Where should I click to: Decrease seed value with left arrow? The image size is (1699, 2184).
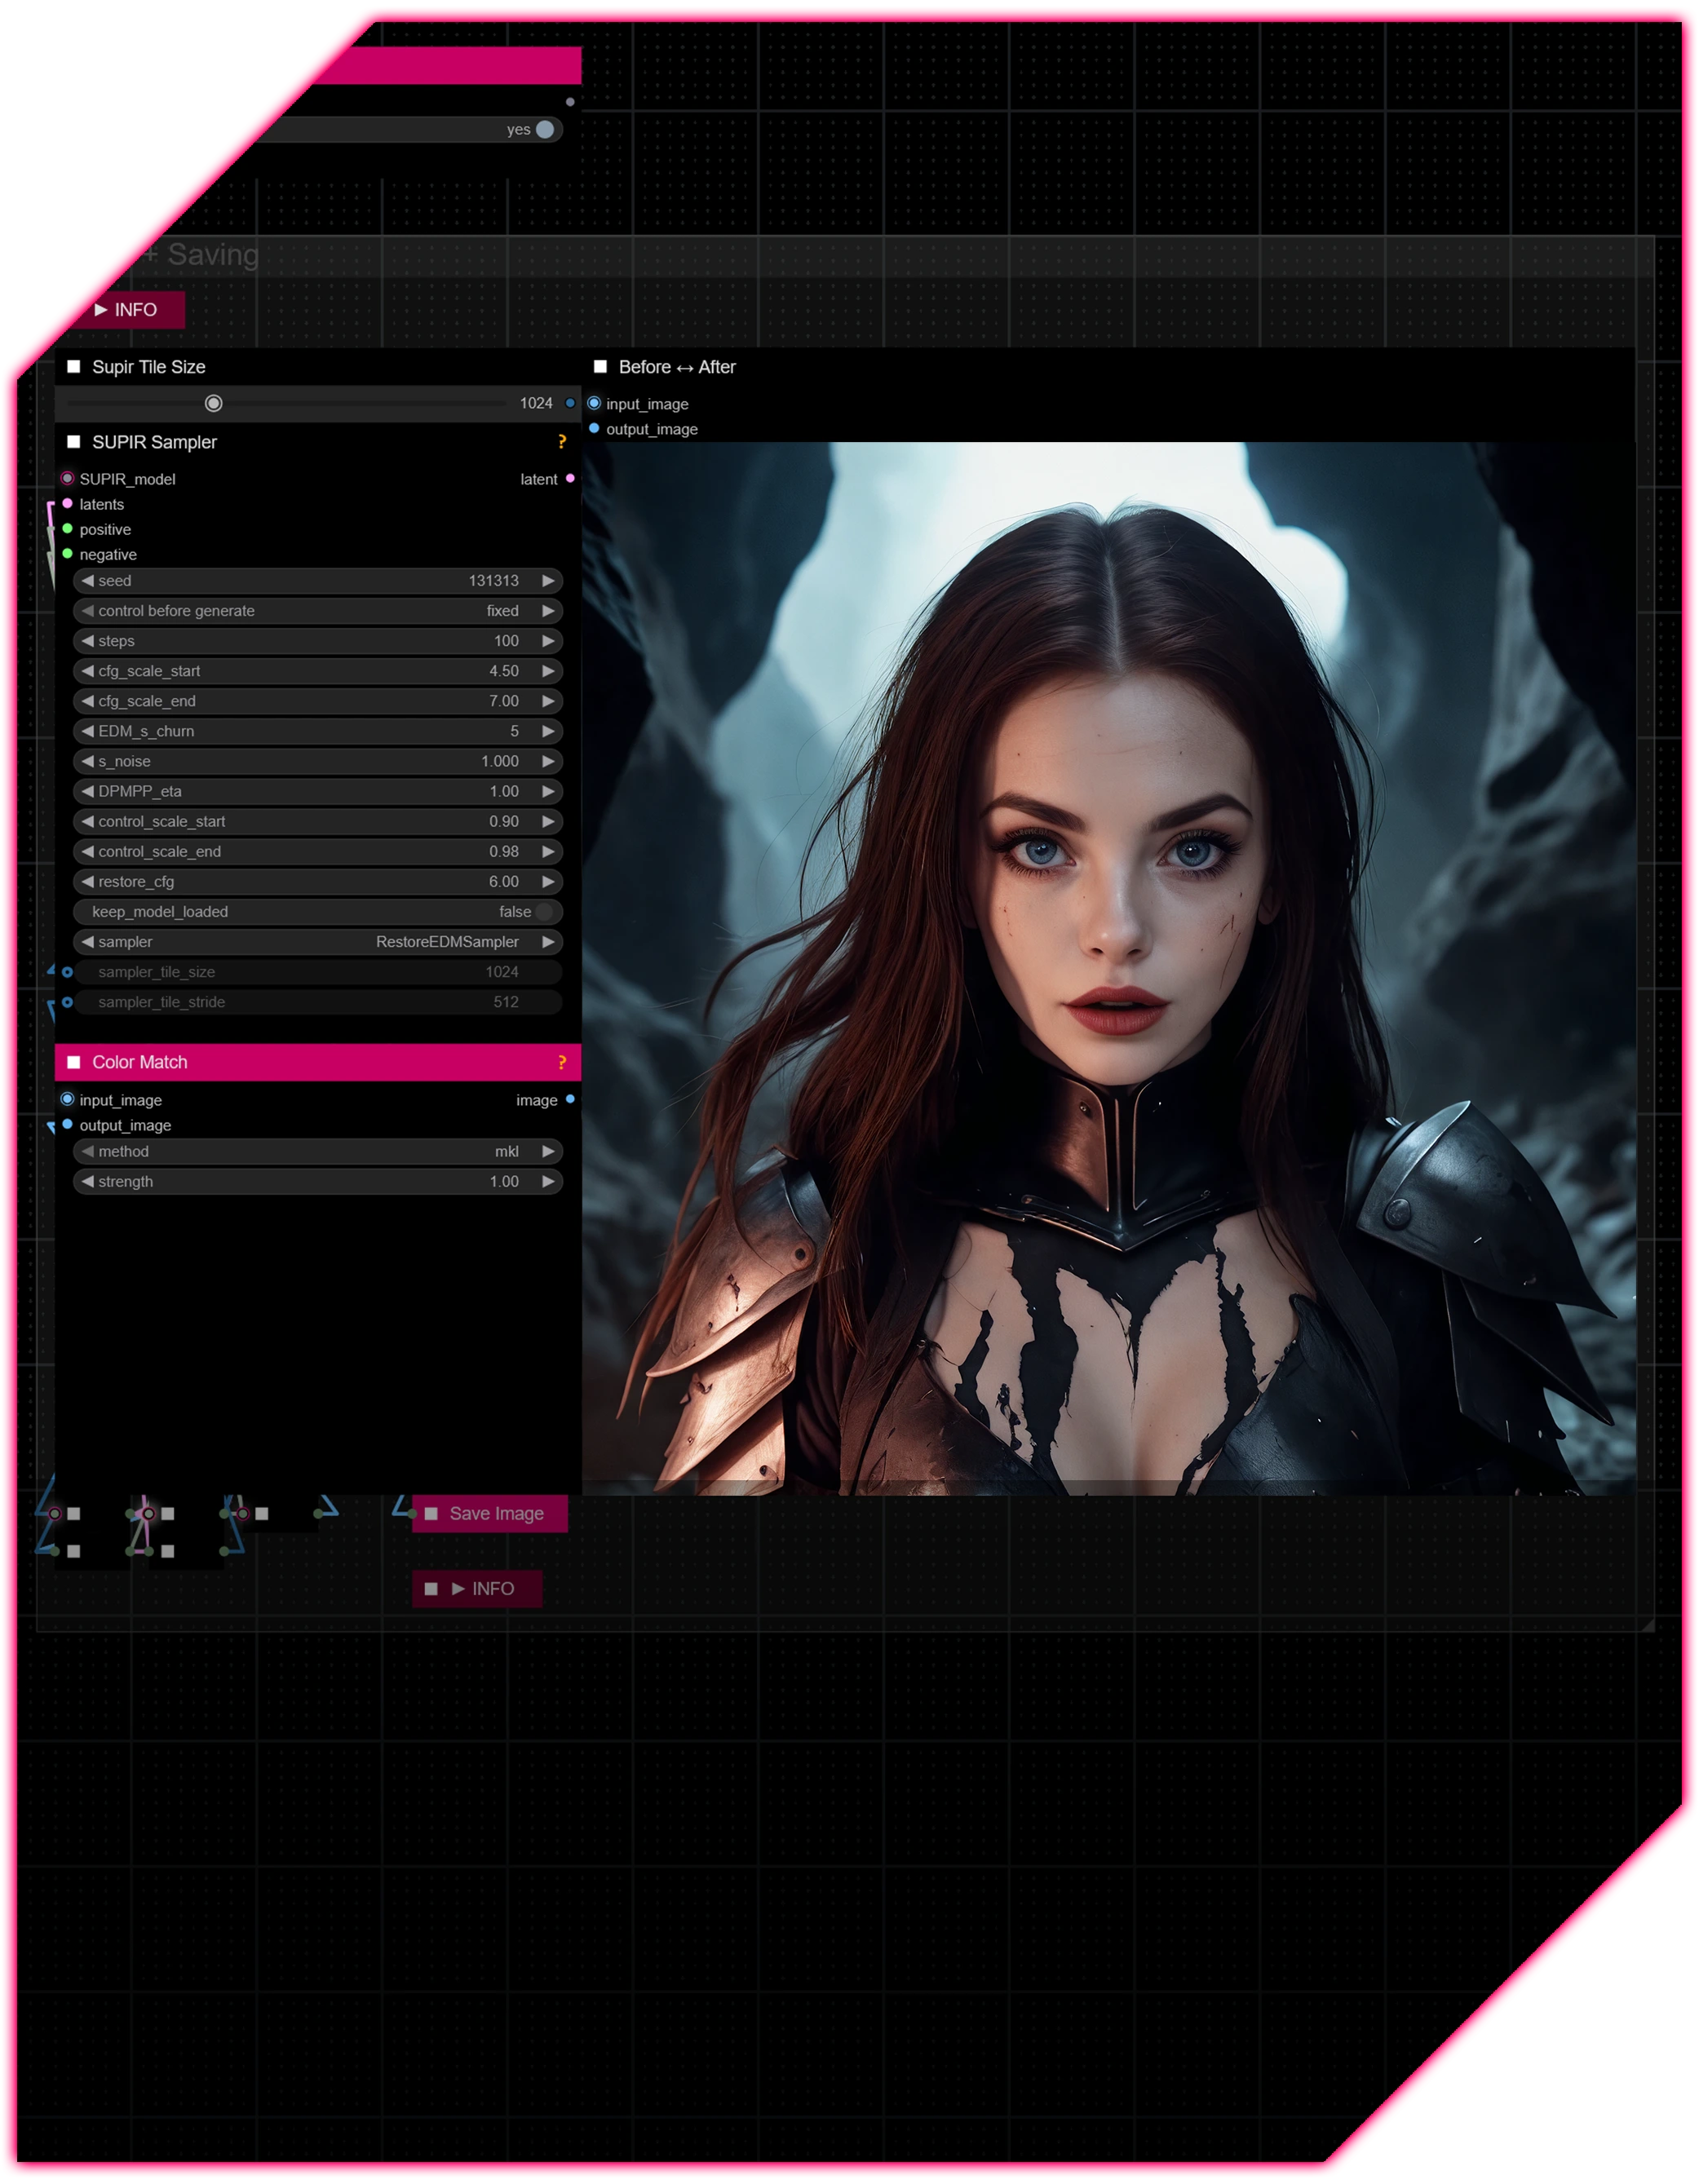click(x=88, y=581)
